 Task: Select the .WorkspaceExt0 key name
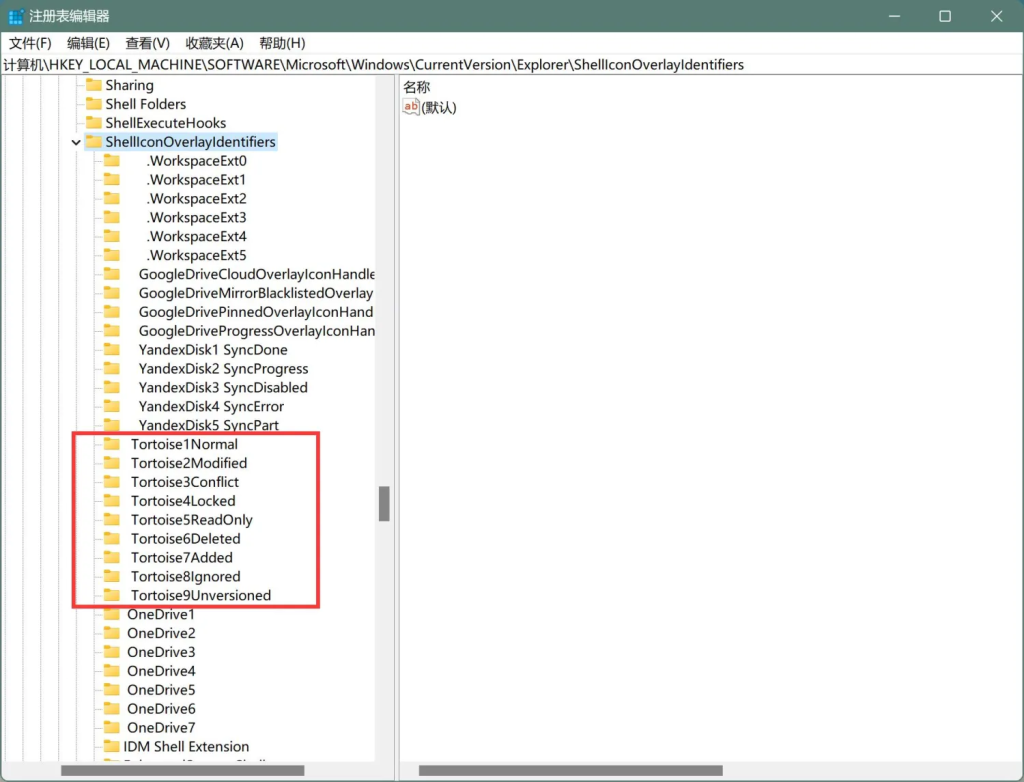click(197, 161)
